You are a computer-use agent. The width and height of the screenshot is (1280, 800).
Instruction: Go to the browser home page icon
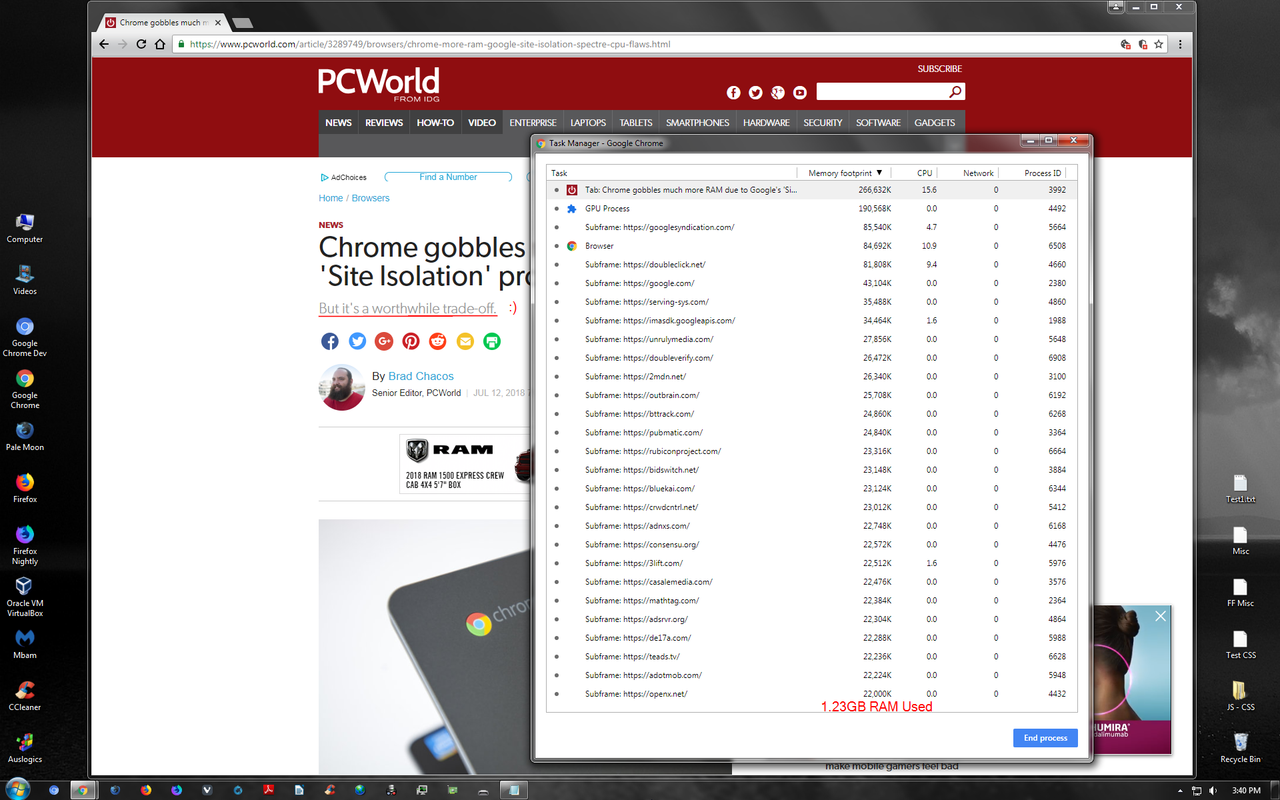[159, 44]
